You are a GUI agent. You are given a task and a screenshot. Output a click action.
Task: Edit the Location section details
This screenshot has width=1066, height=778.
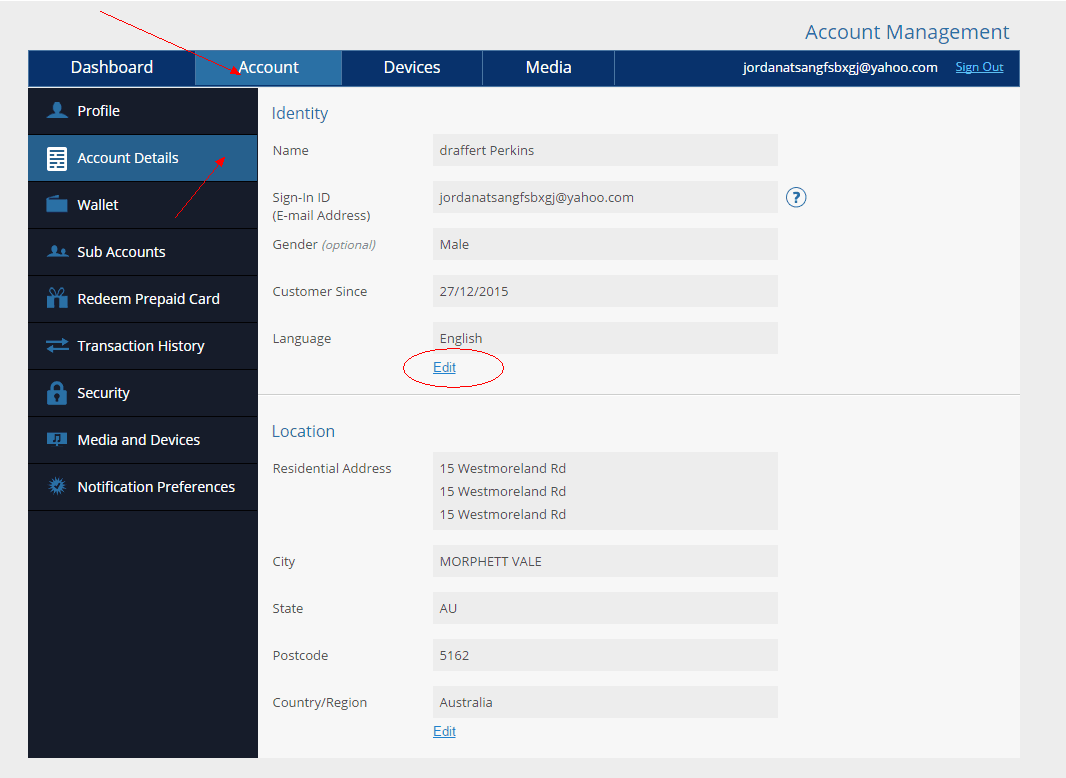444,731
